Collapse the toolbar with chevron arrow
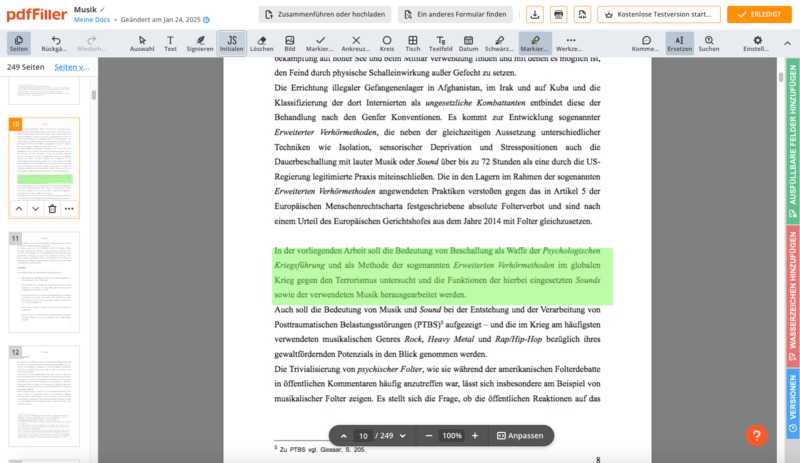The width and height of the screenshot is (800, 463). pos(785,43)
